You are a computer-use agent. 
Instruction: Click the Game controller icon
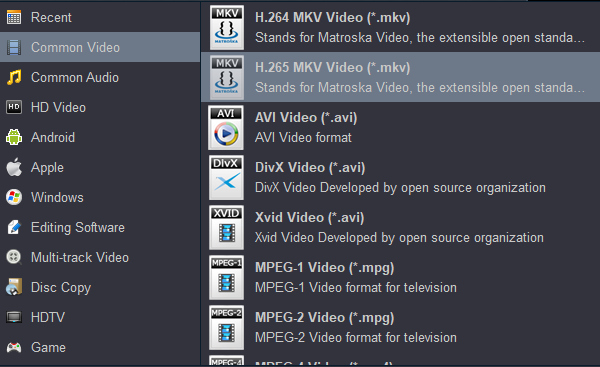(14, 347)
